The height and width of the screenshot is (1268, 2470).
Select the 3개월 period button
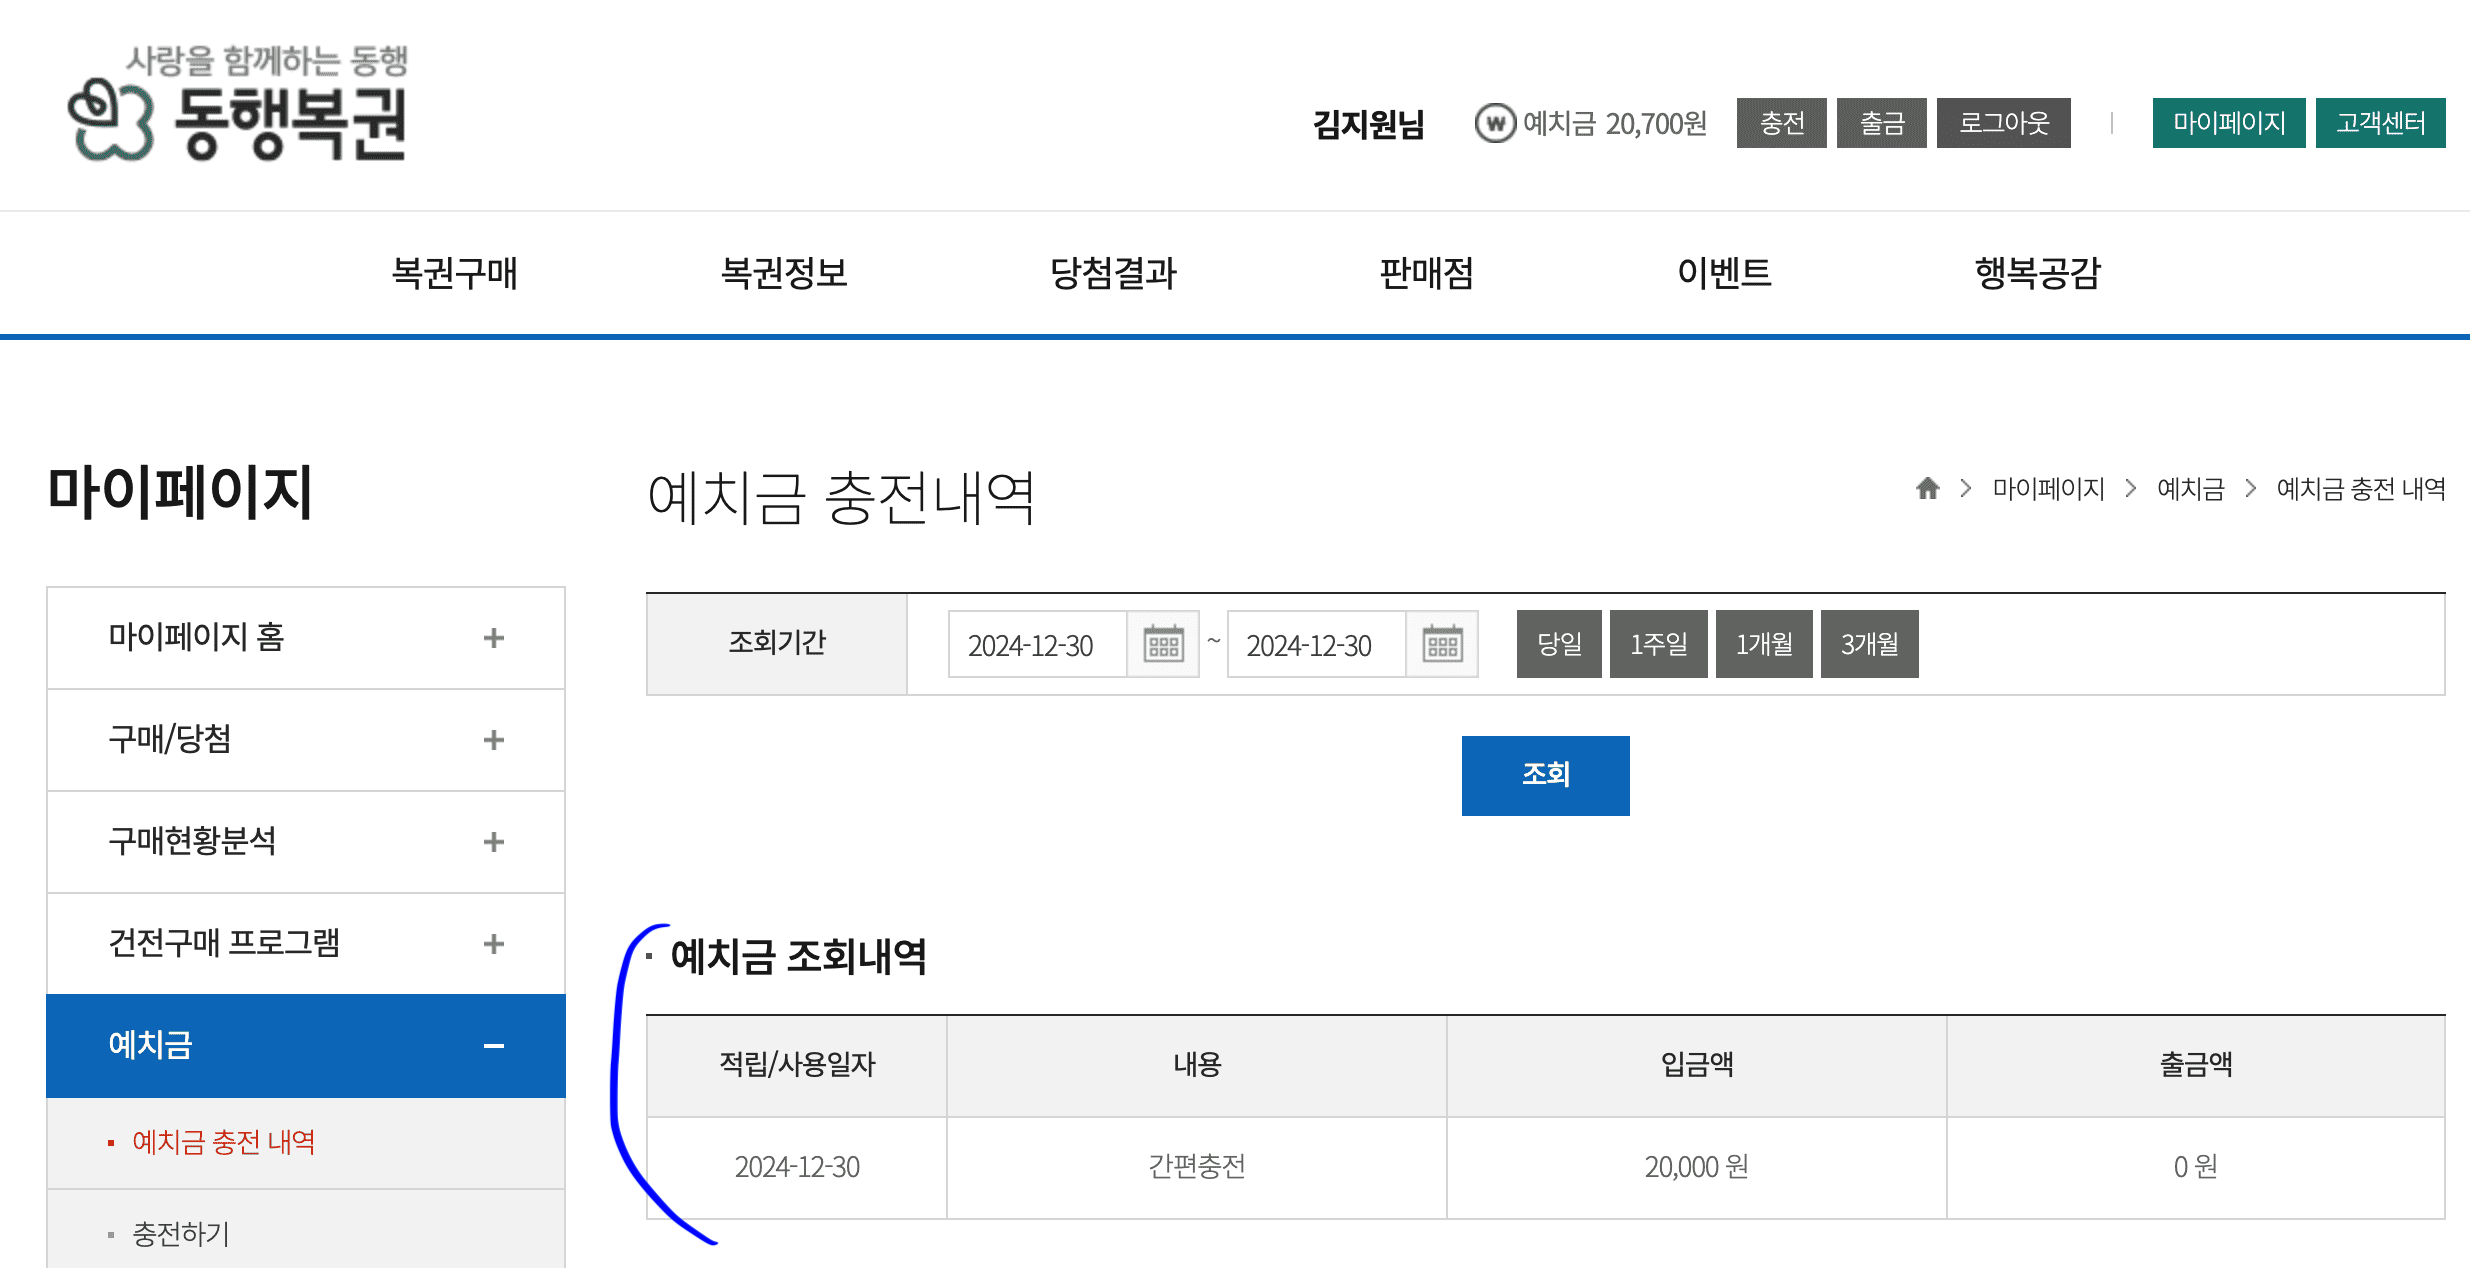pos(1870,644)
